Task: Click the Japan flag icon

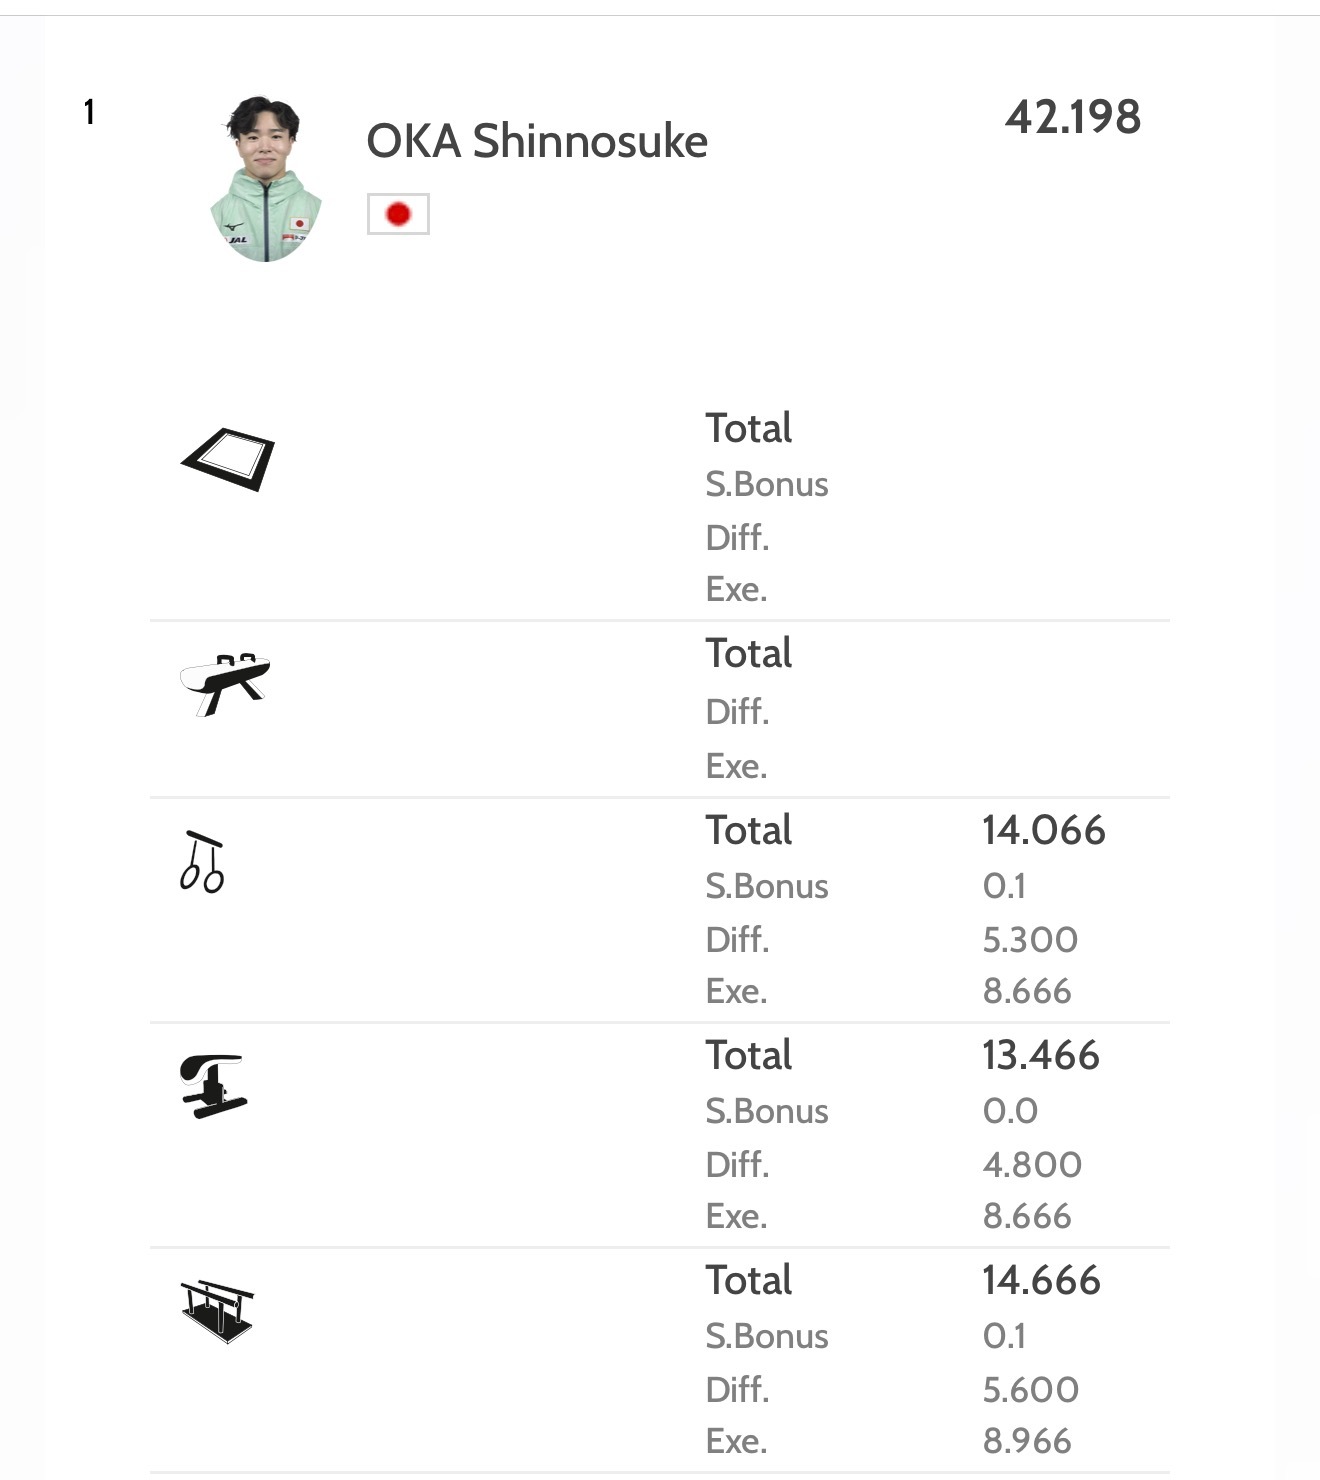Action: (x=398, y=214)
